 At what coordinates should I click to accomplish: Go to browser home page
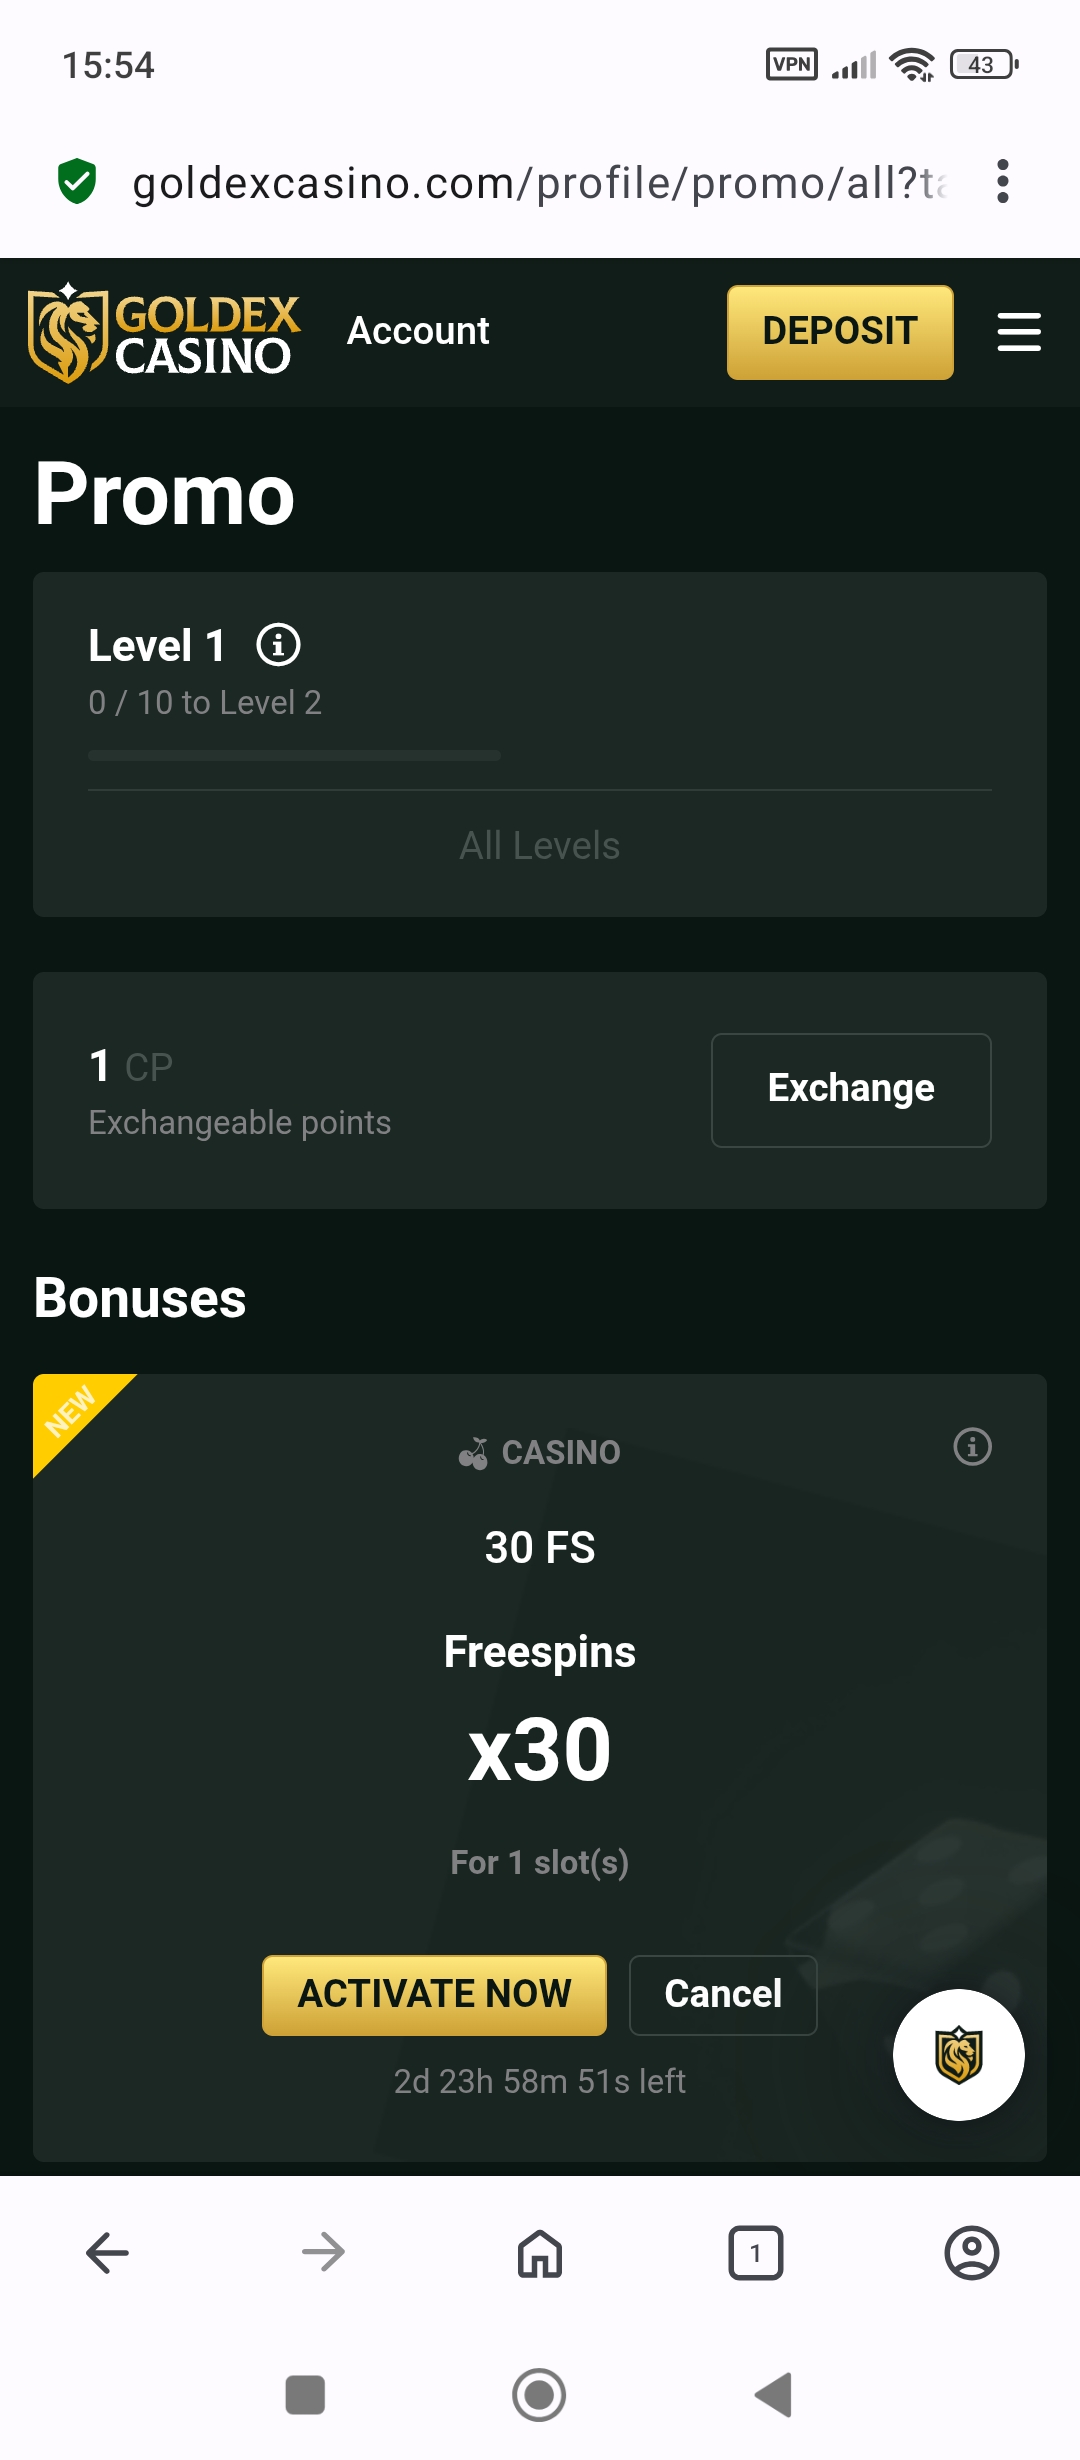pyautogui.click(x=540, y=2253)
